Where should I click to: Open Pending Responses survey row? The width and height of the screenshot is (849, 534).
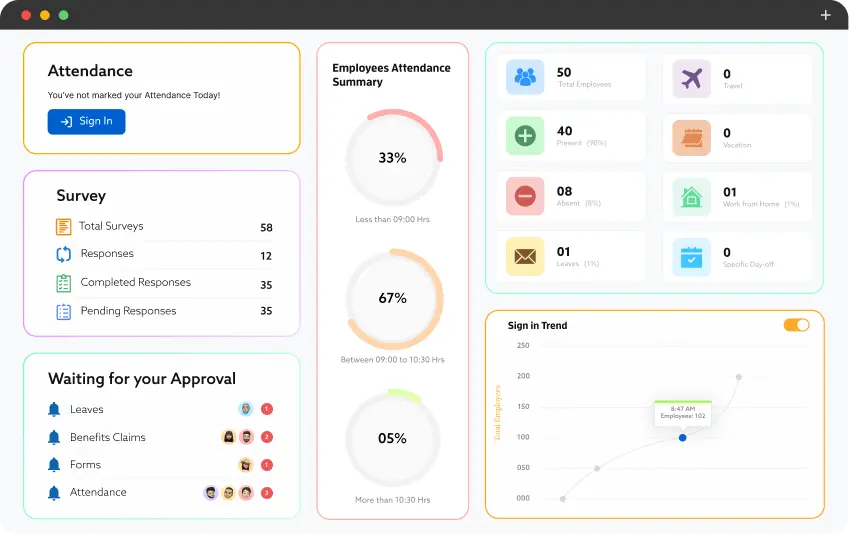128,311
